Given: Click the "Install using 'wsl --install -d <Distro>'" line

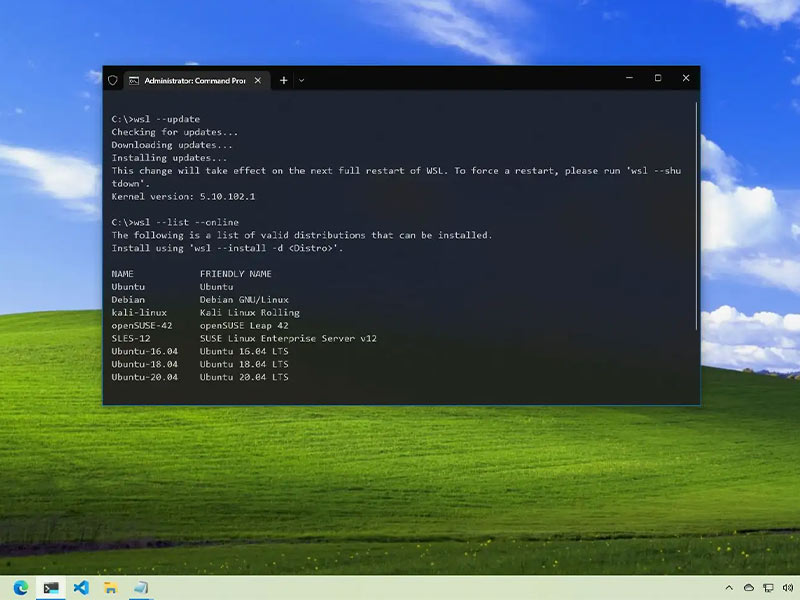Looking at the screenshot, I should click(227, 248).
